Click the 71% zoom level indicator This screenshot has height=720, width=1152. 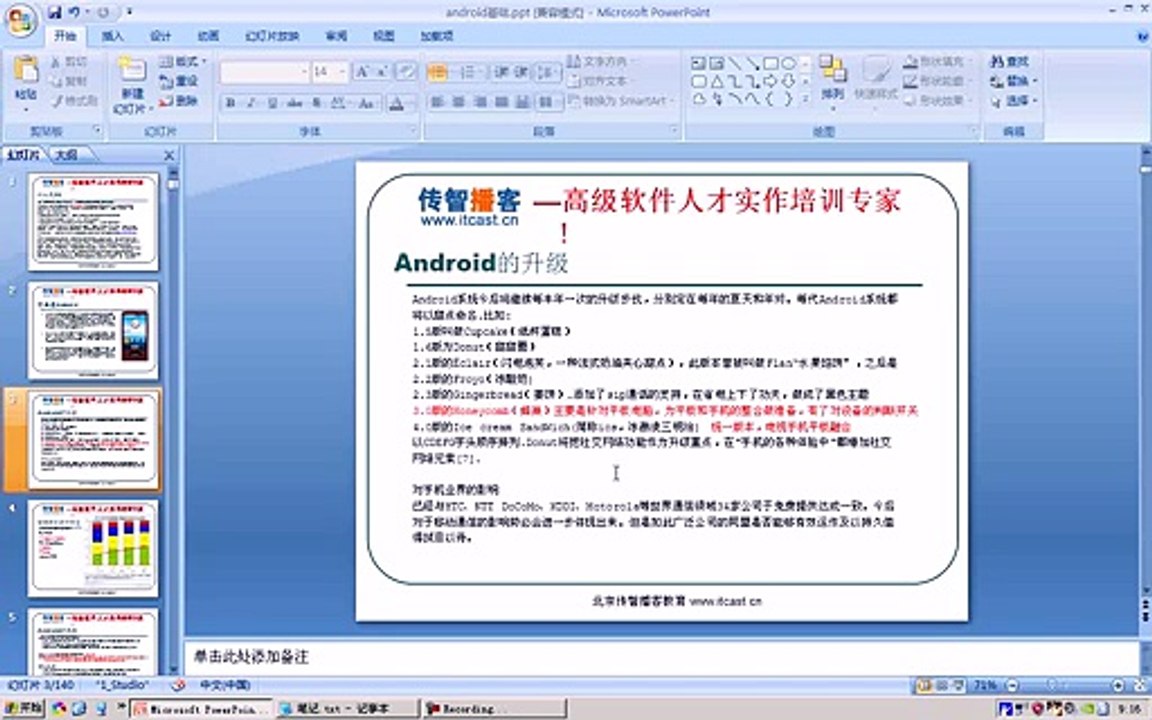click(x=984, y=685)
